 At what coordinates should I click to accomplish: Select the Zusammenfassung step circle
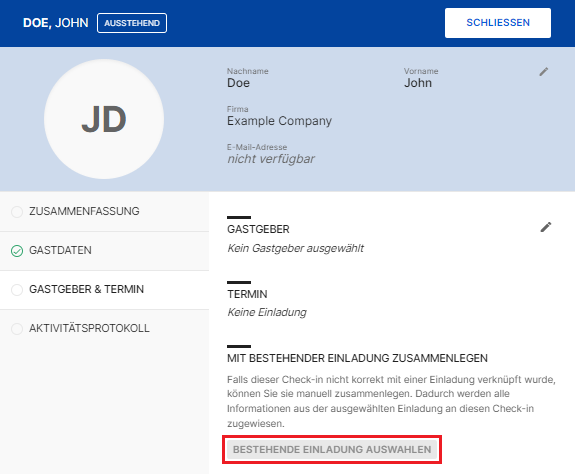point(17,212)
